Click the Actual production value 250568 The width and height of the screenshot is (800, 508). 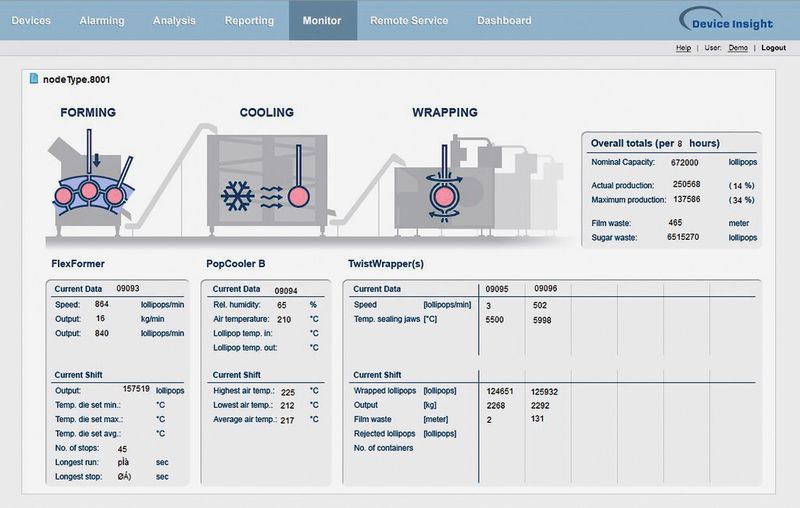pyautogui.click(x=686, y=184)
